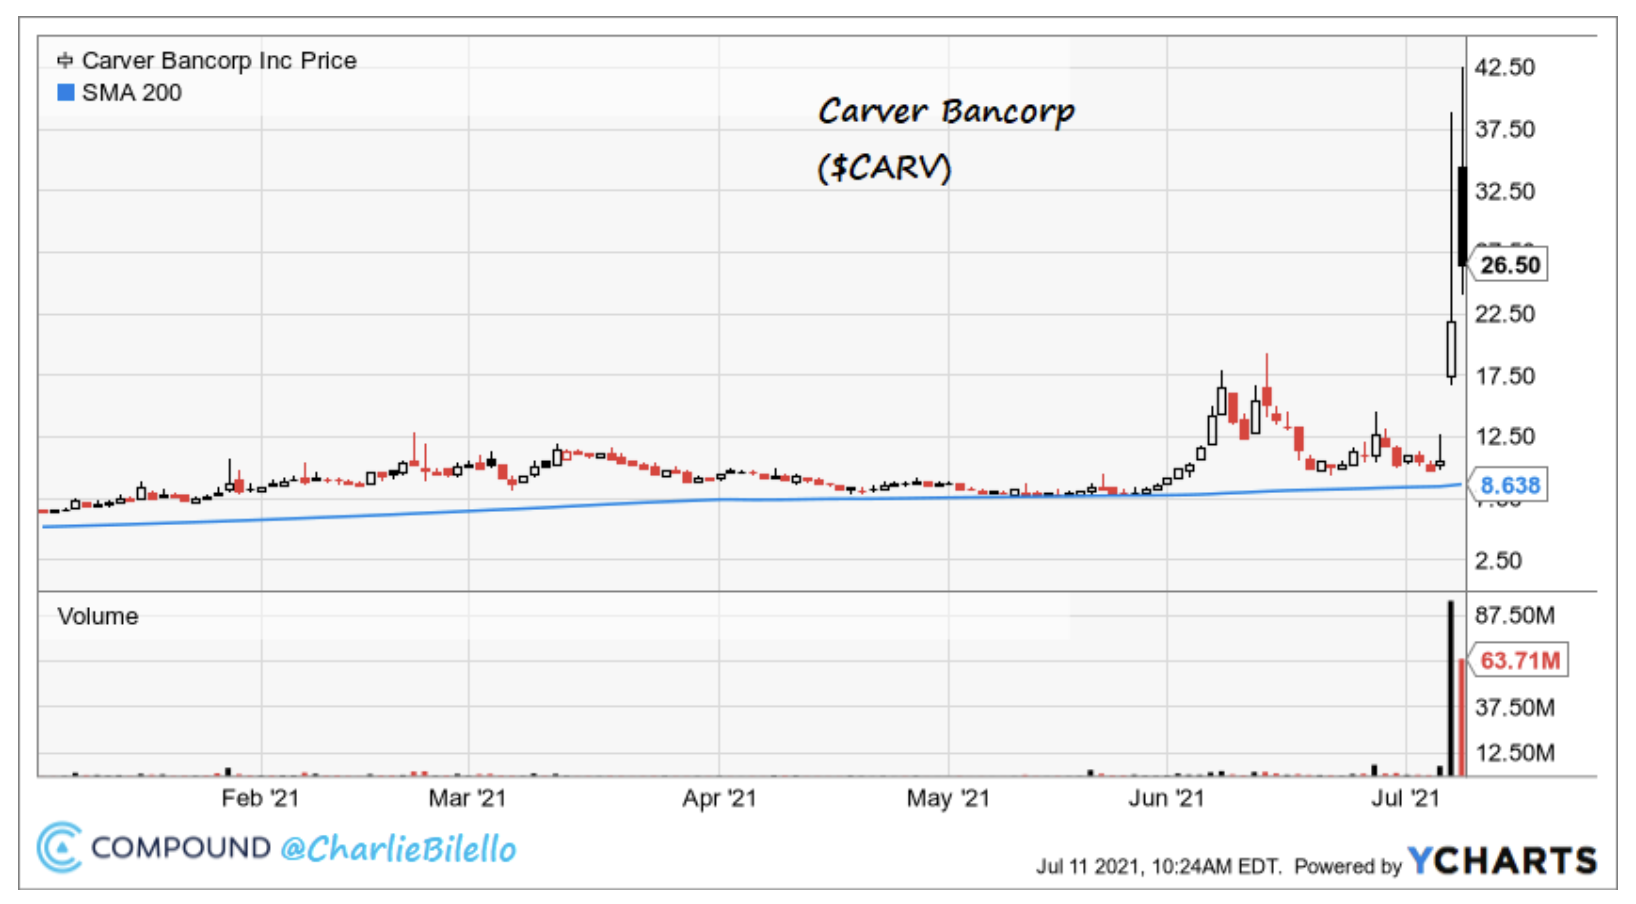Click the 17.50 price axis label
1636x904 pixels.
click(x=1505, y=376)
